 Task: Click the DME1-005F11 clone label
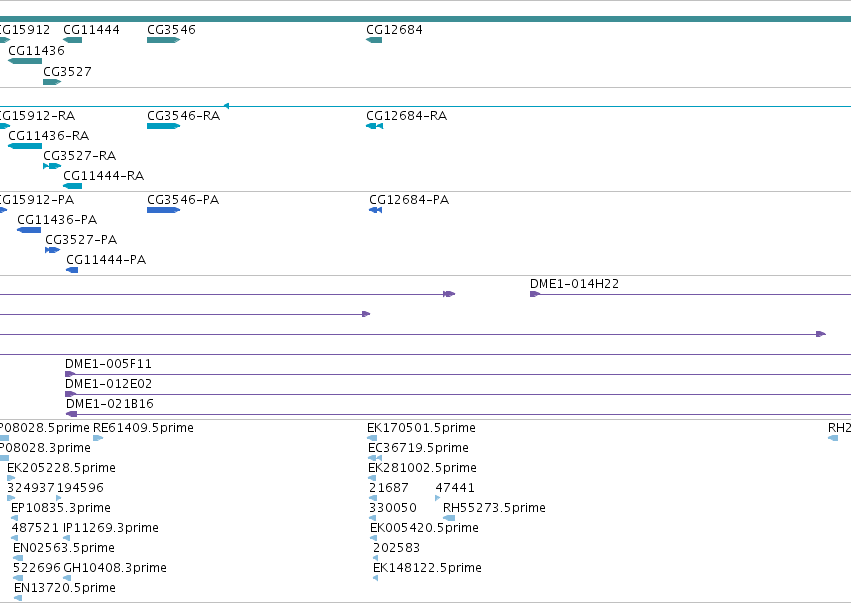coord(108,364)
